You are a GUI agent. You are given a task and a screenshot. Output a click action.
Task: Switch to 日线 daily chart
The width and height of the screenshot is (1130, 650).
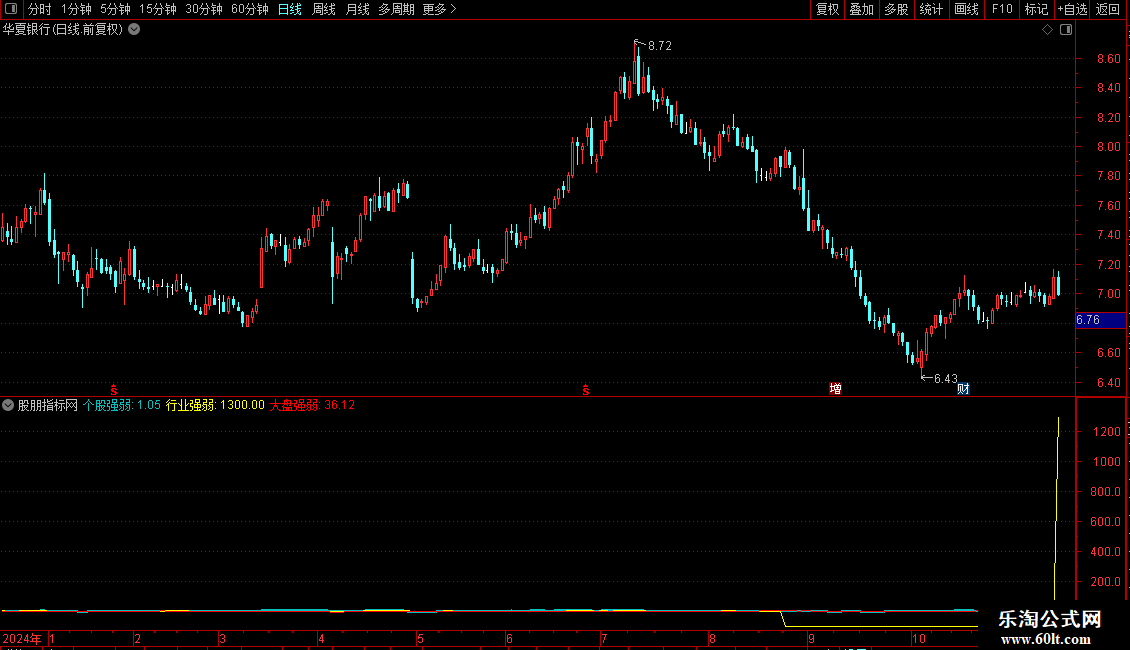pyautogui.click(x=290, y=9)
